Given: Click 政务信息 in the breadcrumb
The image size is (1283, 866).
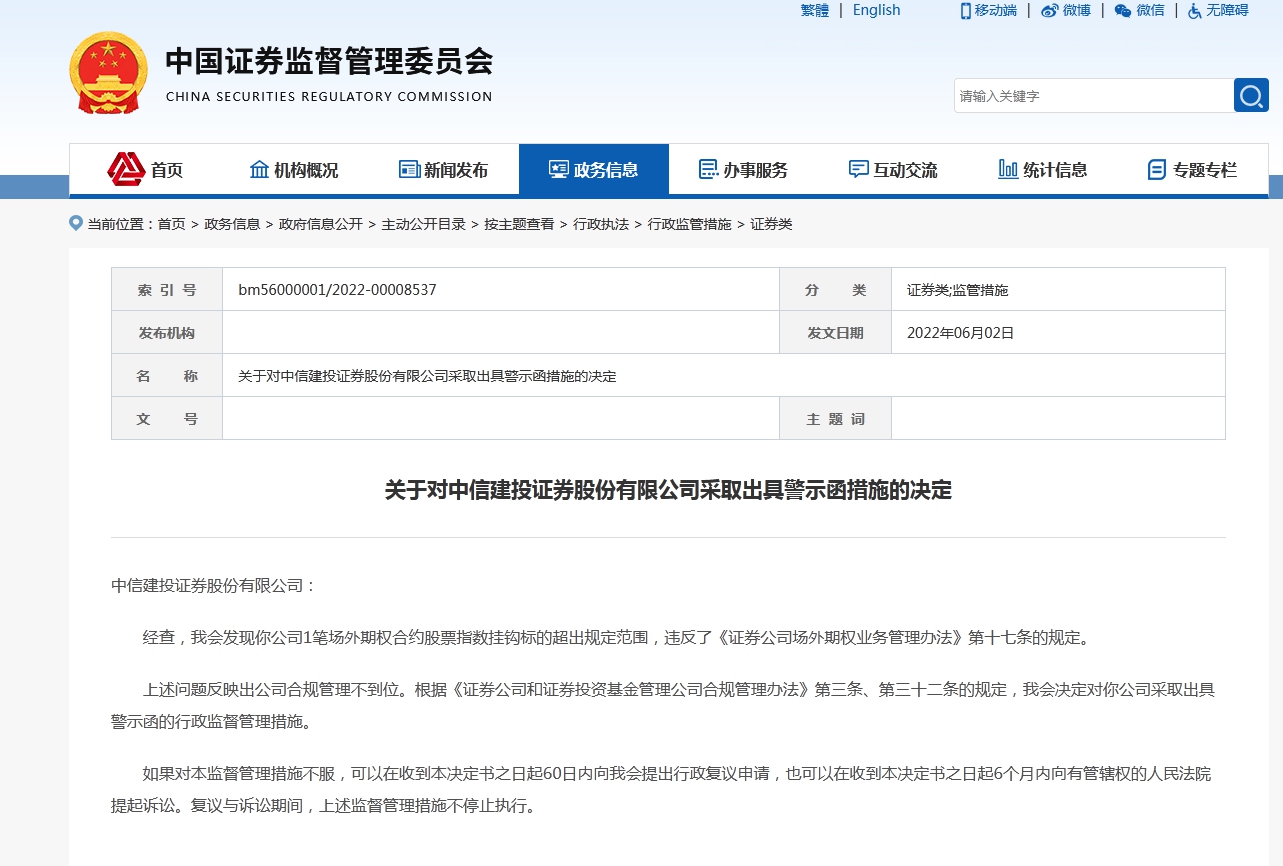Looking at the screenshot, I should [x=232, y=224].
